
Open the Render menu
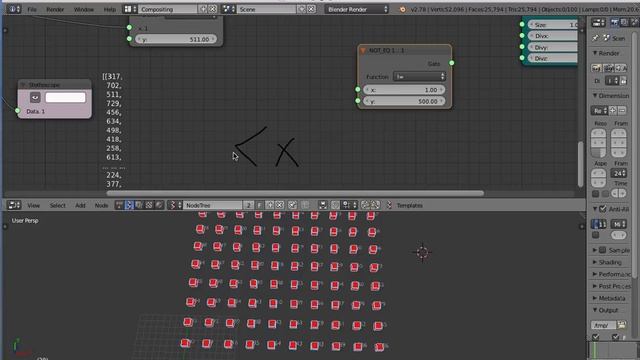55,9
